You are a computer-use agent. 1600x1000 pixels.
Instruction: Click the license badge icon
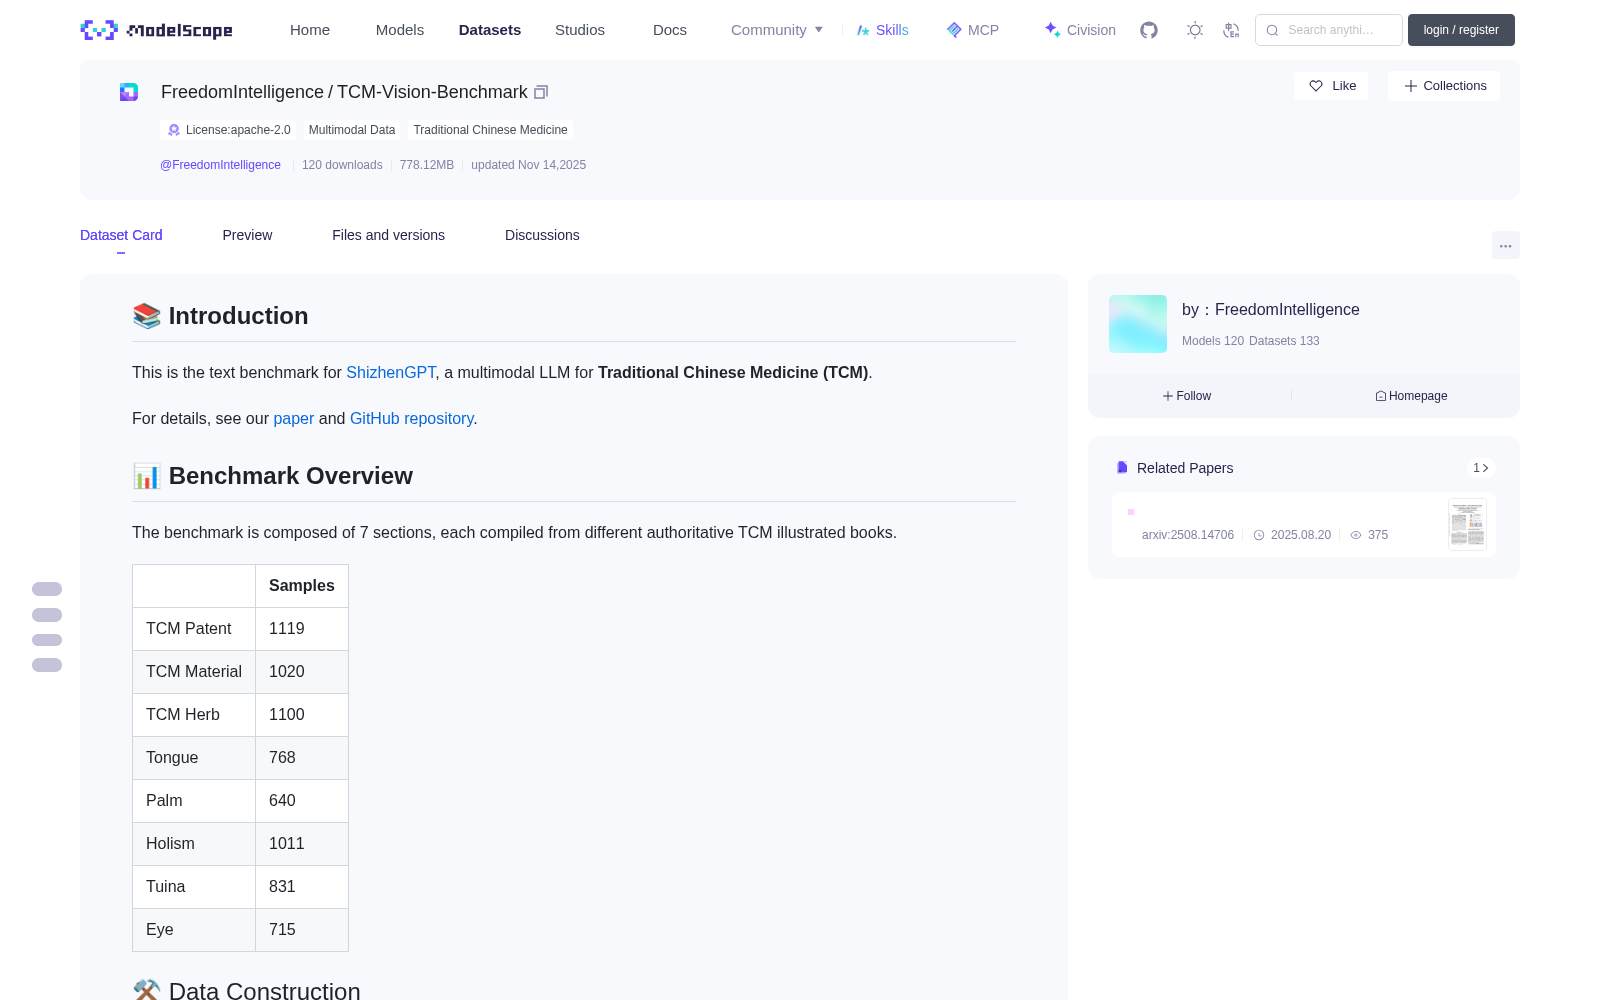pyautogui.click(x=174, y=130)
